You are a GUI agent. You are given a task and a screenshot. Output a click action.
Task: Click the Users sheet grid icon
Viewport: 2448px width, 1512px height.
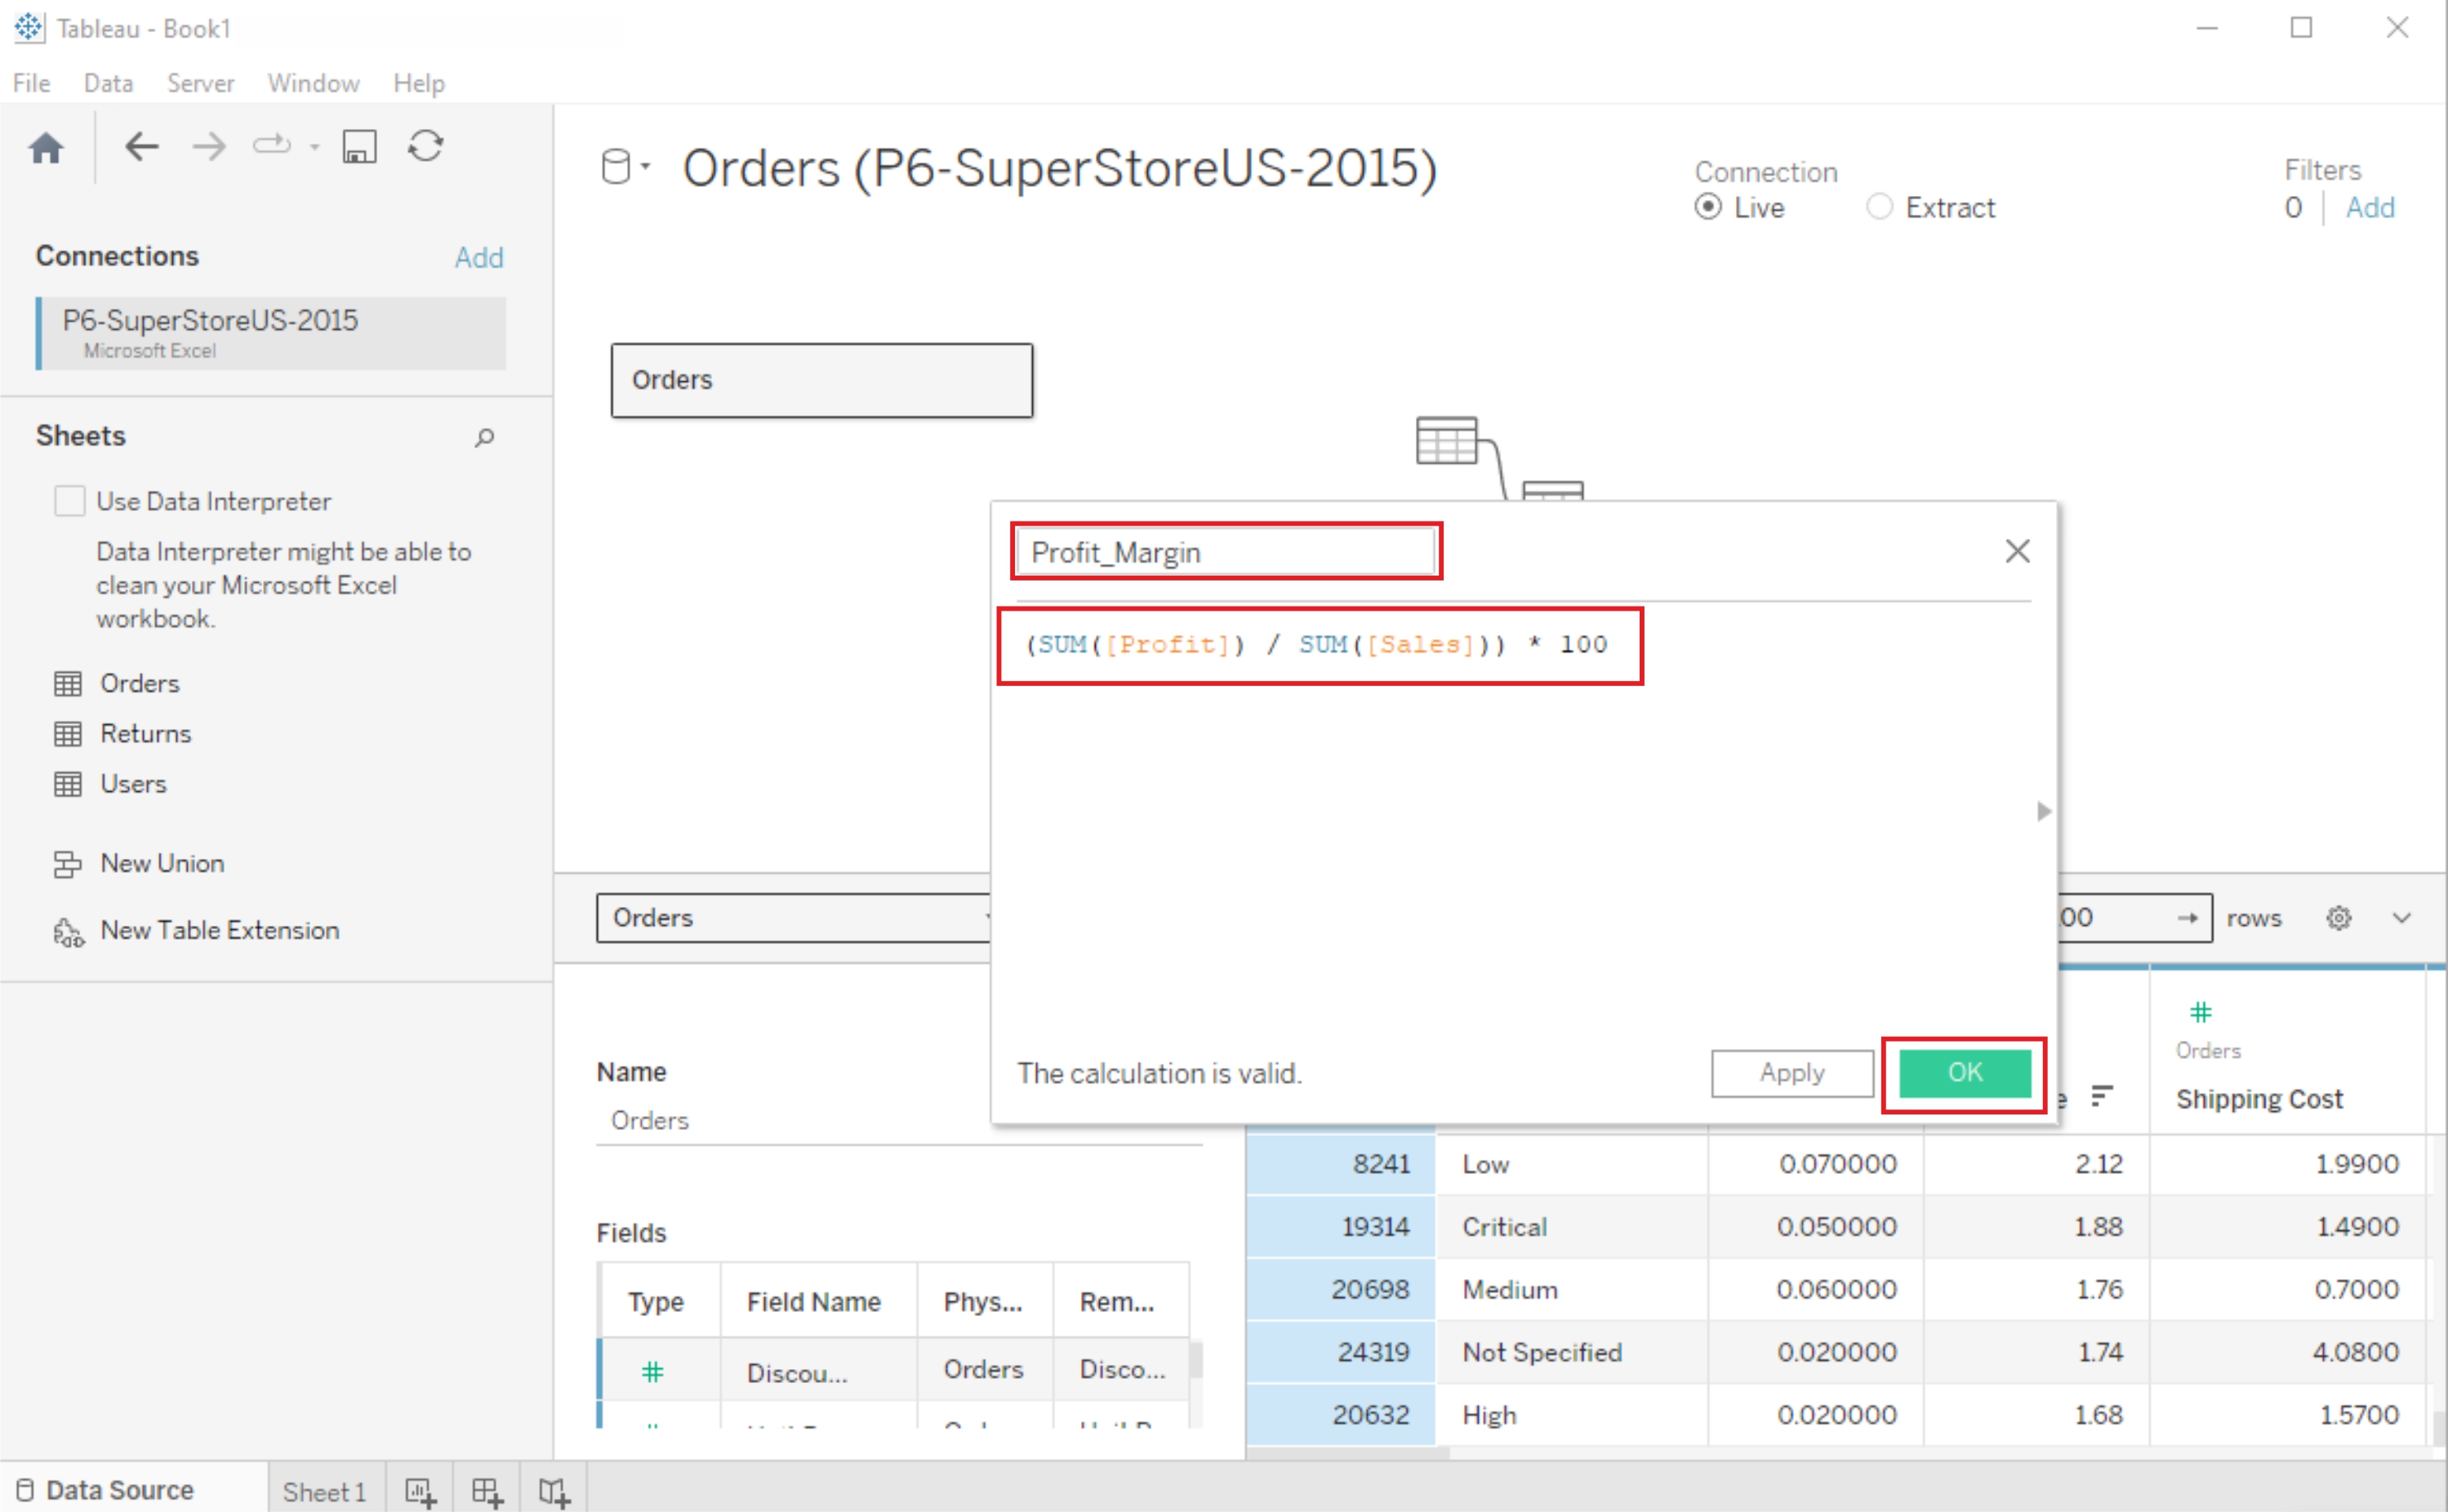point(68,784)
